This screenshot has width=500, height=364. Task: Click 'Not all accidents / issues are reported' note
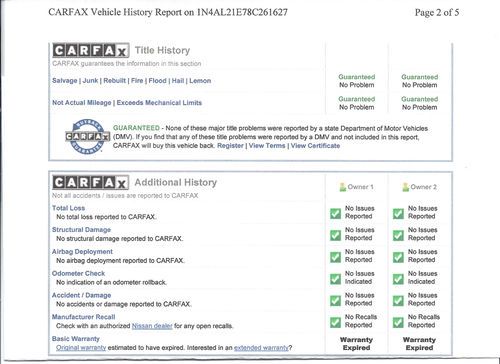pyautogui.click(x=125, y=196)
